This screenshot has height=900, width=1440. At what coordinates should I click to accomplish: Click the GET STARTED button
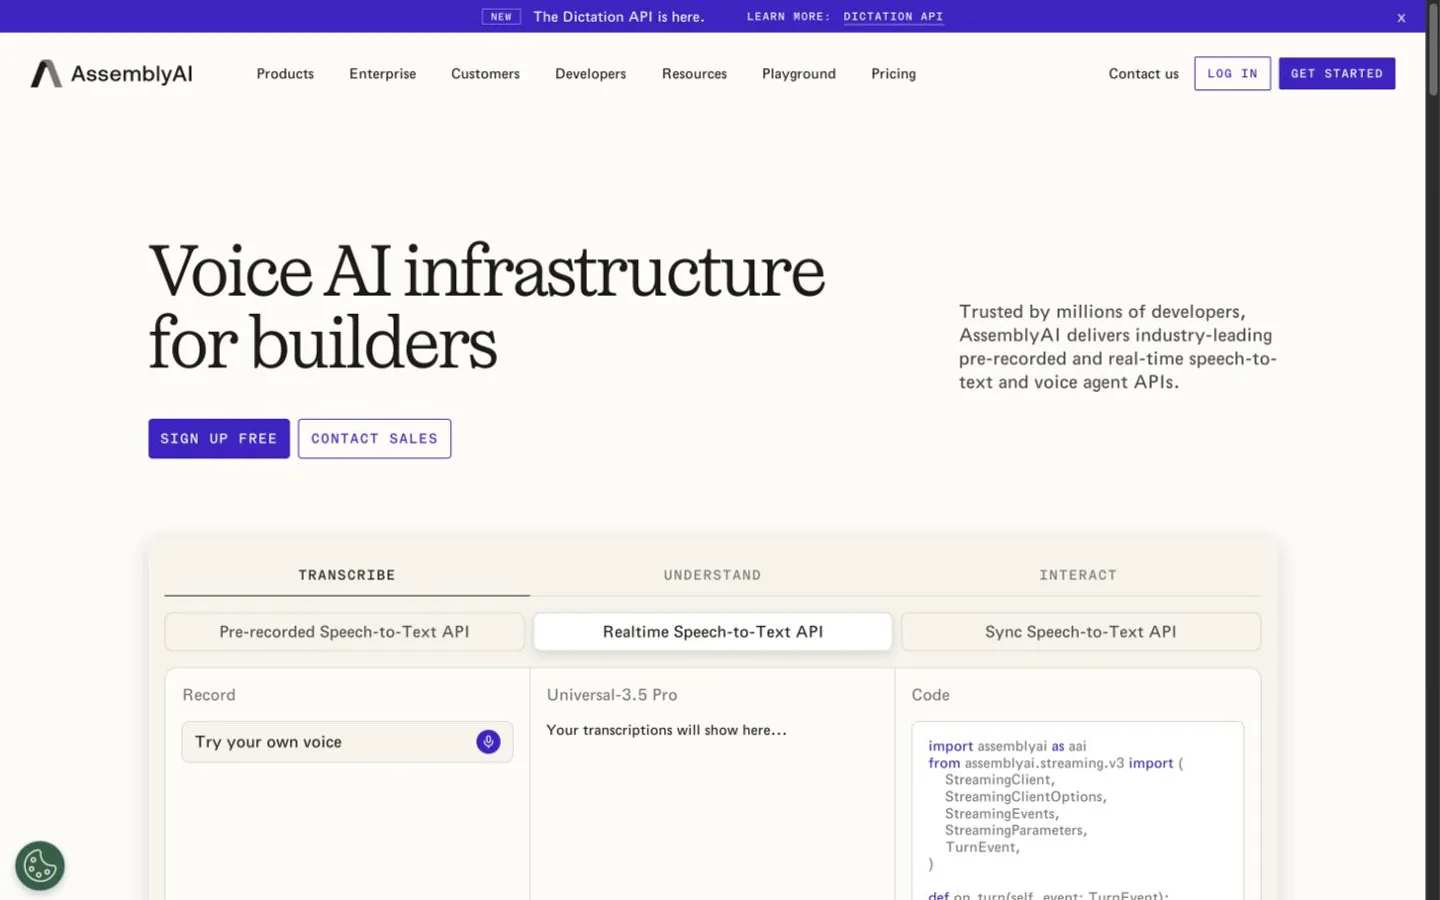point(1336,74)
